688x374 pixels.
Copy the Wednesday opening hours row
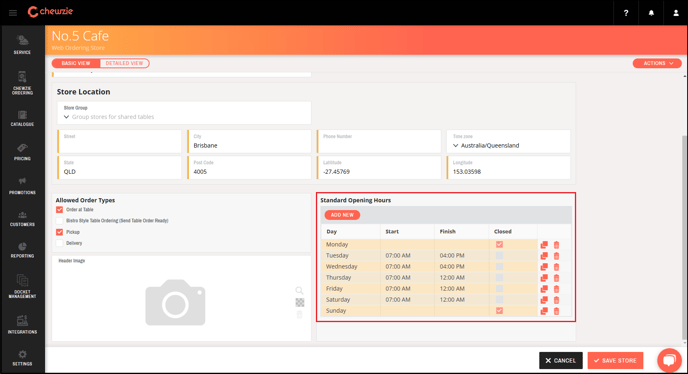coord(544,266)
